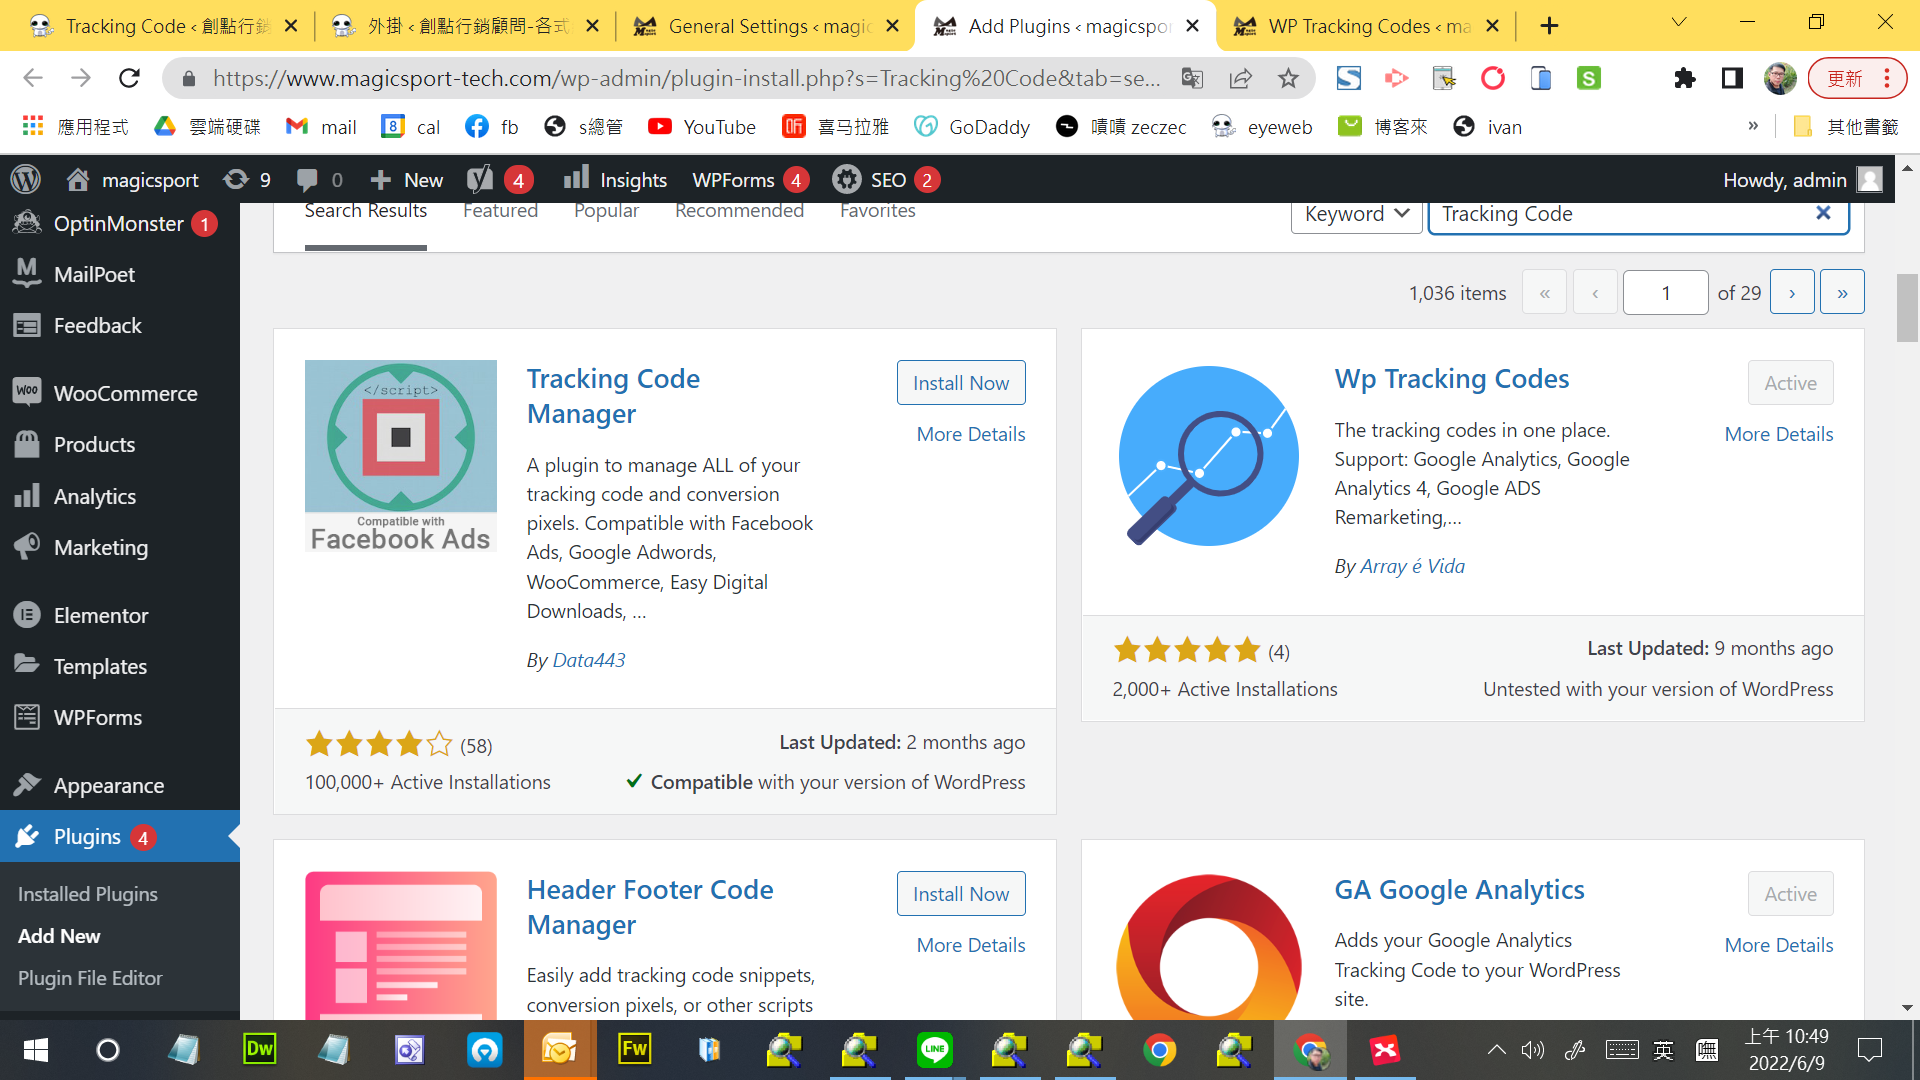Image resolution: width=1920 pixels, height=1080 pixels.
Task: Open the Chrome three-dot menu
Action: coord(1886,78)
